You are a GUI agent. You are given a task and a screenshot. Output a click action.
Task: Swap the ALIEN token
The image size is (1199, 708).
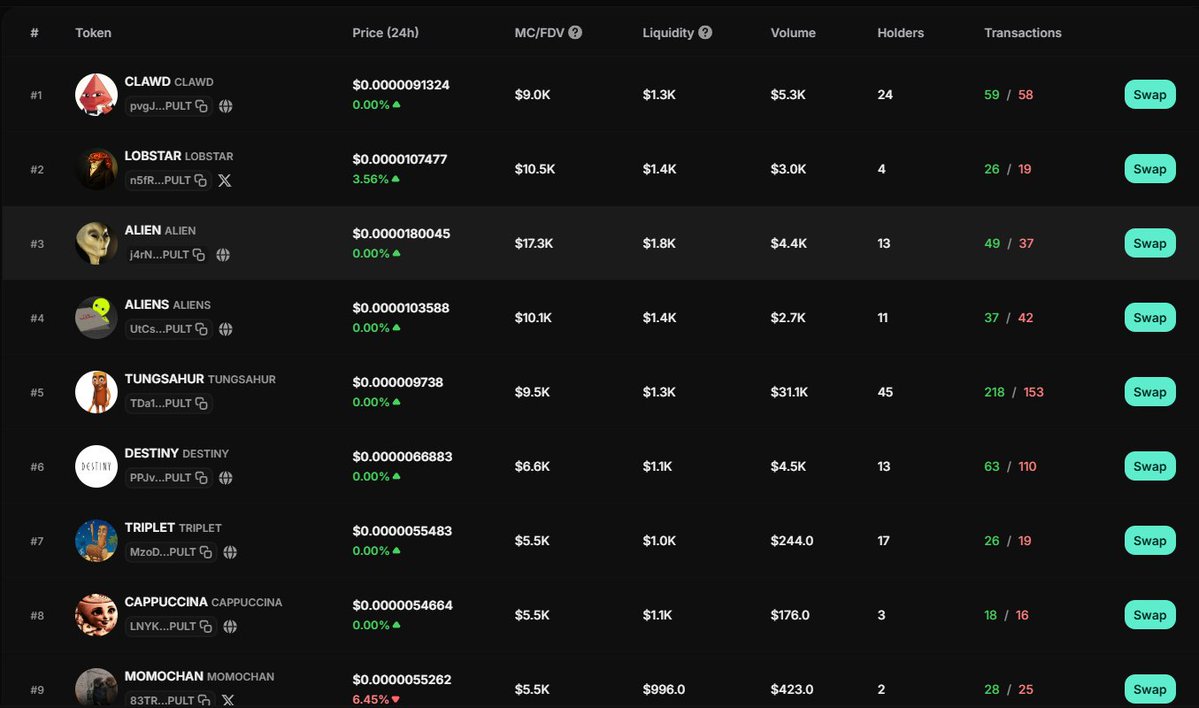pos(1149,243)
